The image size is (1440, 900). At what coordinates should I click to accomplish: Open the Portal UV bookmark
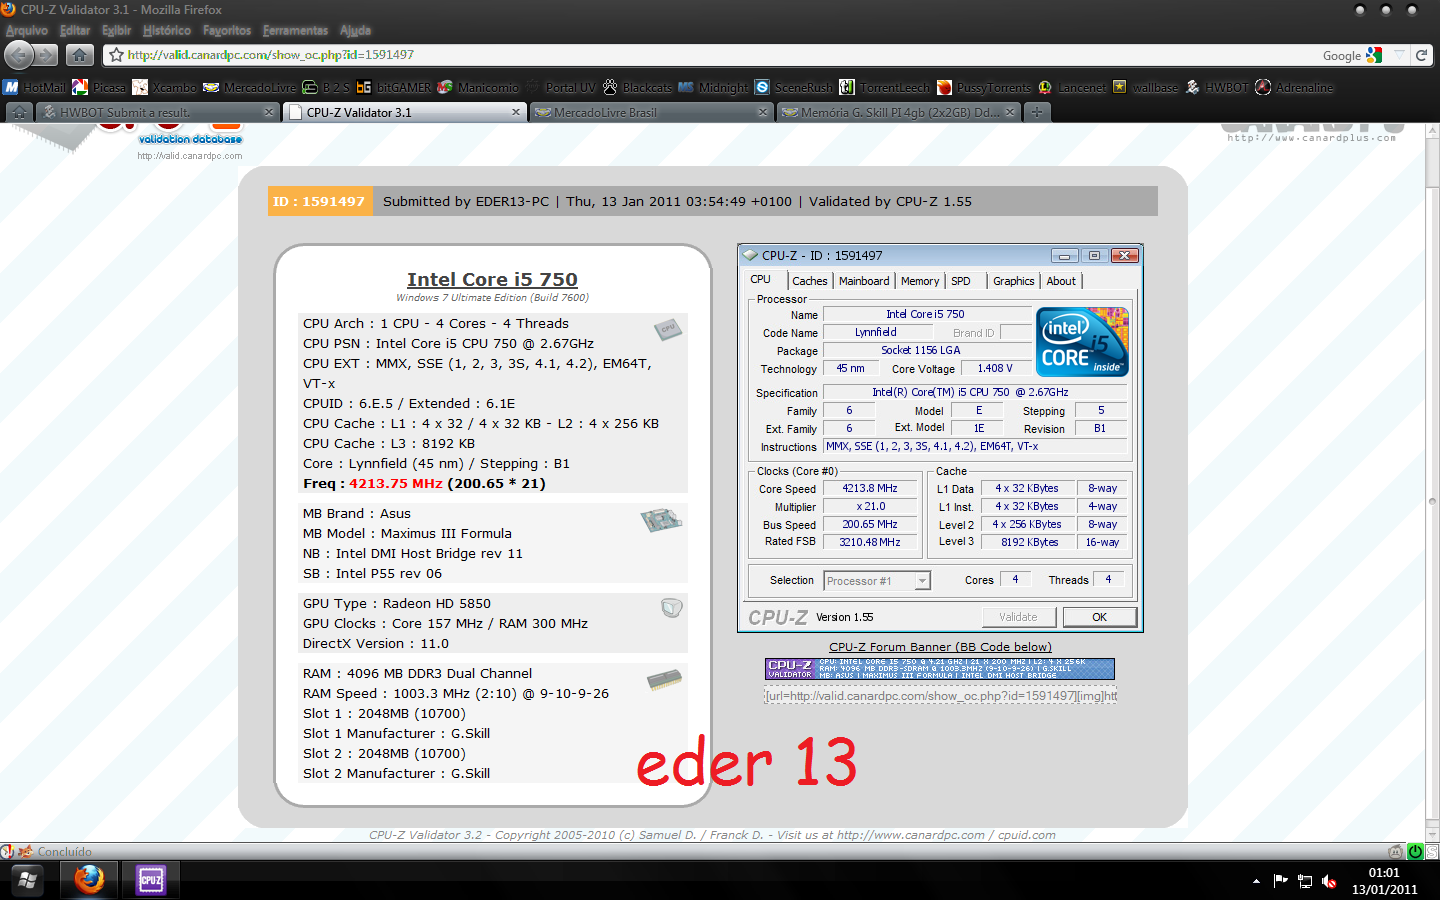(x=560, y=87)
